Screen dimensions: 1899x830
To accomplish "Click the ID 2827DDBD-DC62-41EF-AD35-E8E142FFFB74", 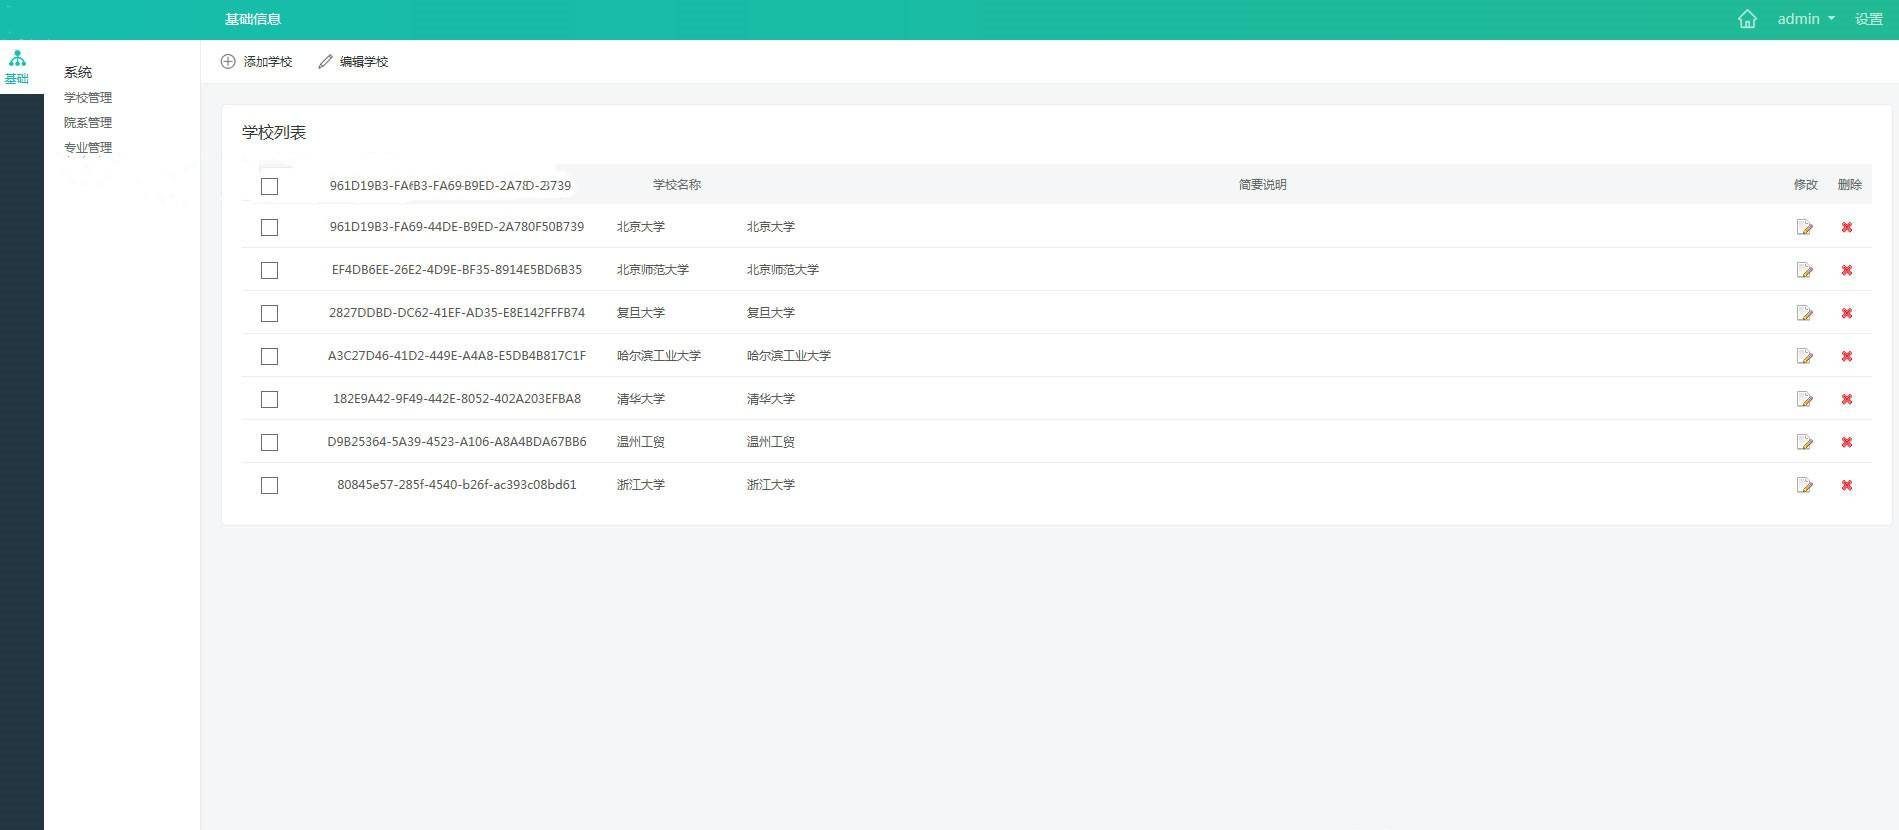I will 457,313.
